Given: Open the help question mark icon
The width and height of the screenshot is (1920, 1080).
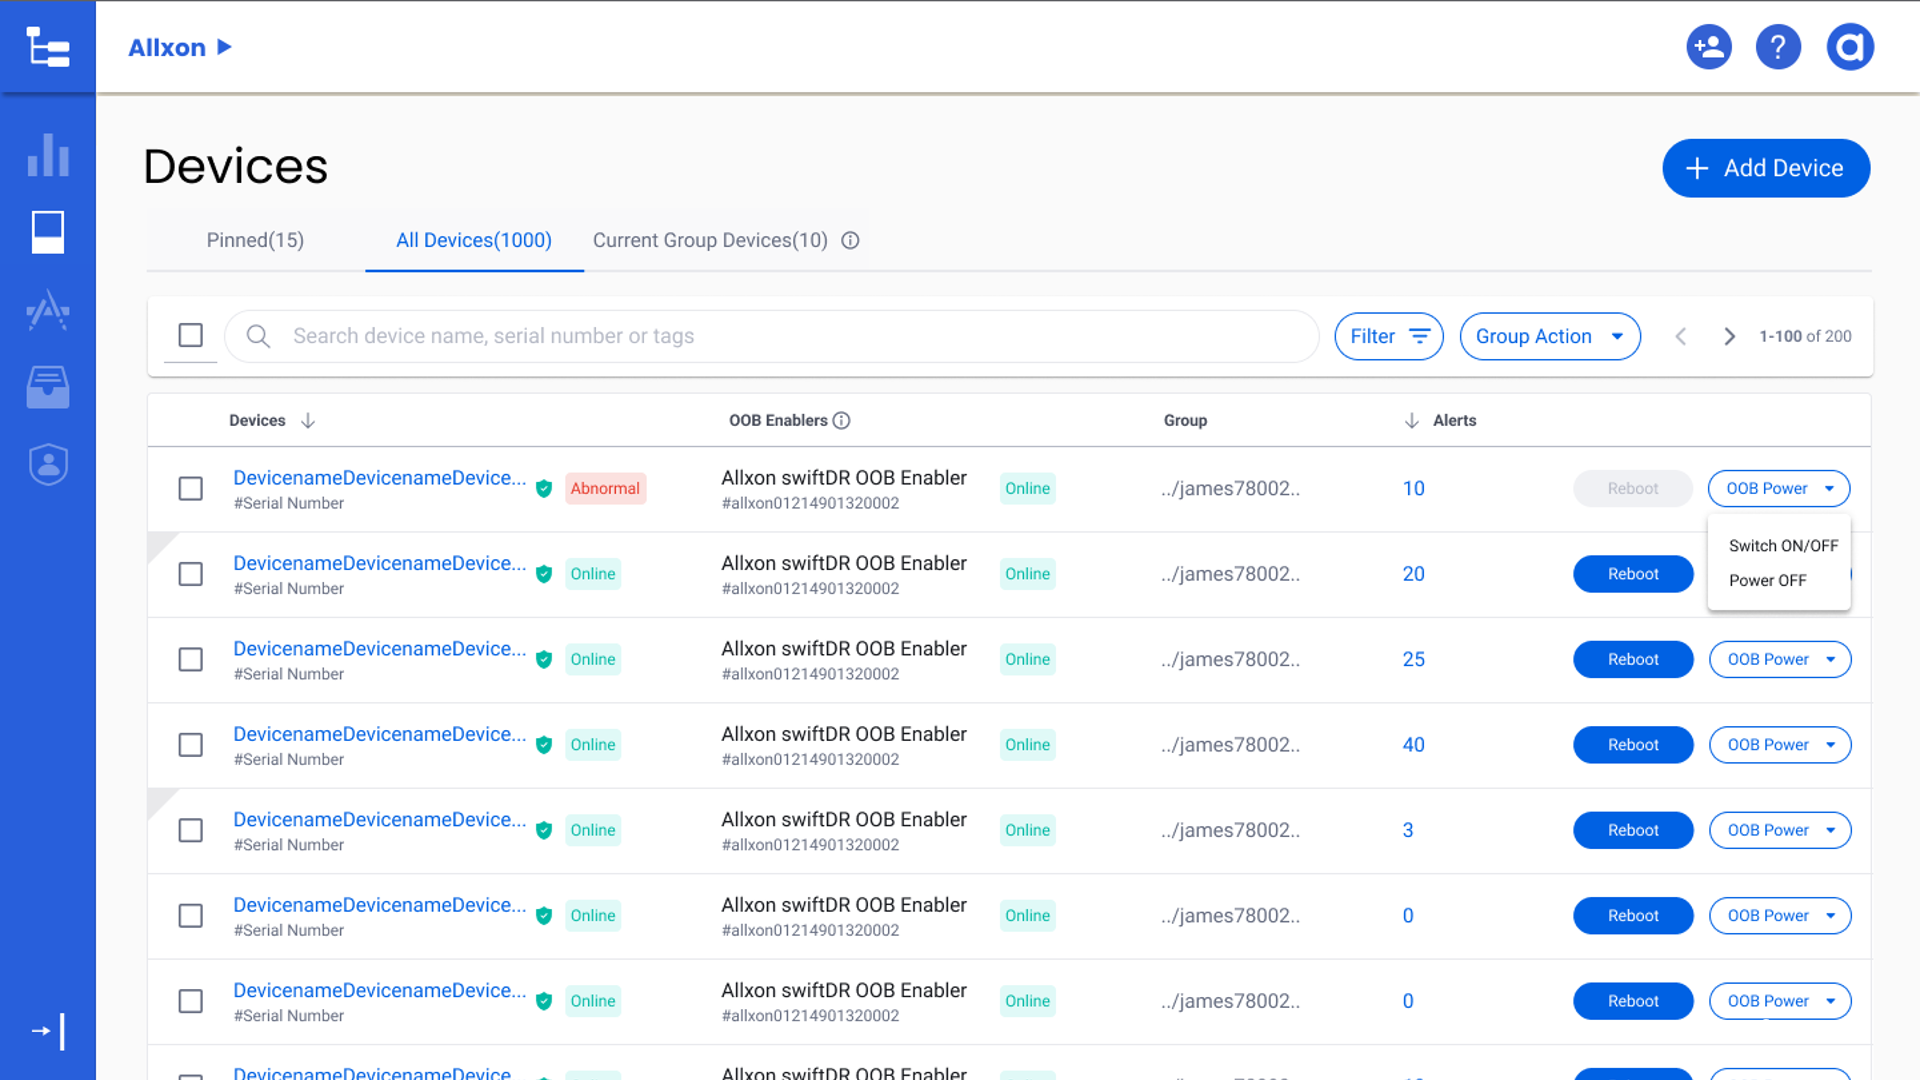Looking at the screenshot, I should (1778, 47).
